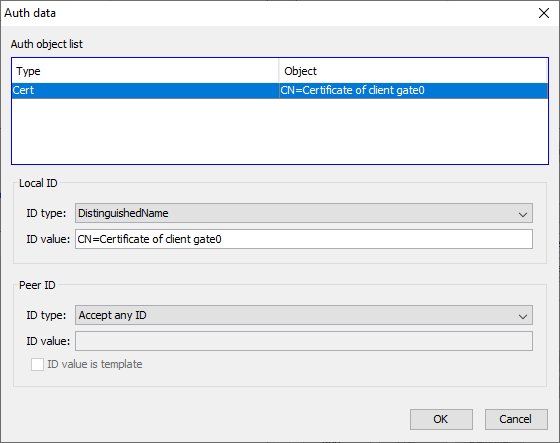This screenshot has width=560, height=443.
Task: Enable ID value is template checkbox
Action: [38, 364]
